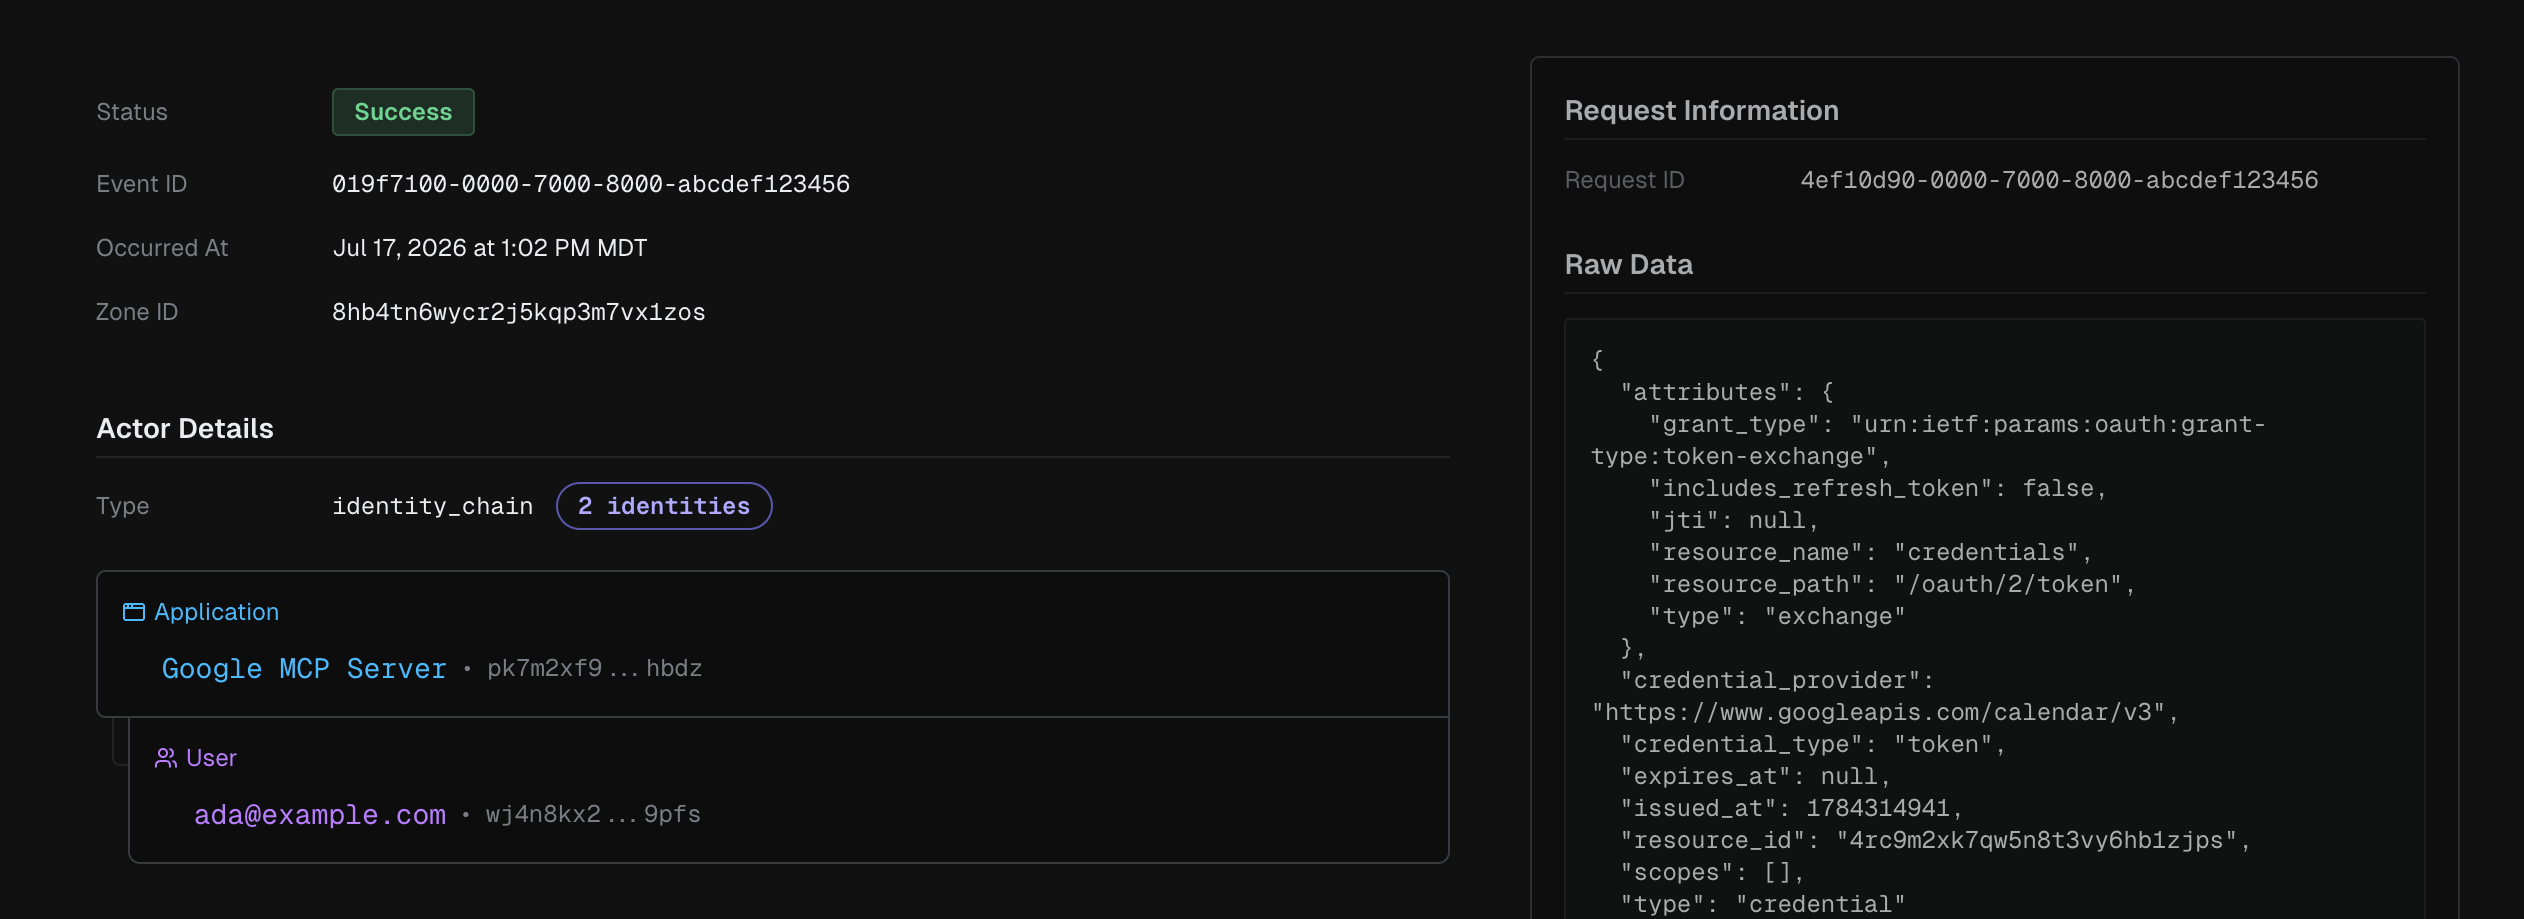Image resolution: width=2524 pixels, height=919 pixels.
Task: Click the Type field label
Action: coord(122,506)
